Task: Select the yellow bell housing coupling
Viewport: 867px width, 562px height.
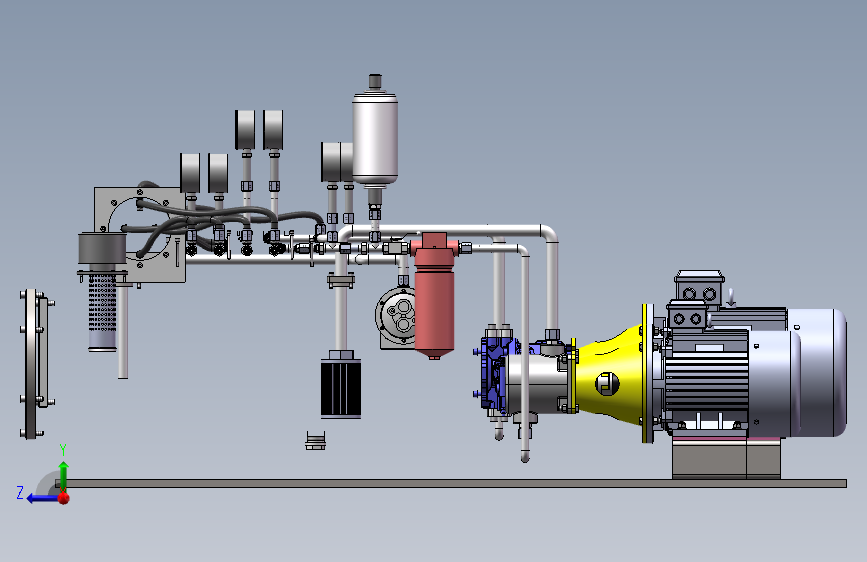Action: coord(608,376)
